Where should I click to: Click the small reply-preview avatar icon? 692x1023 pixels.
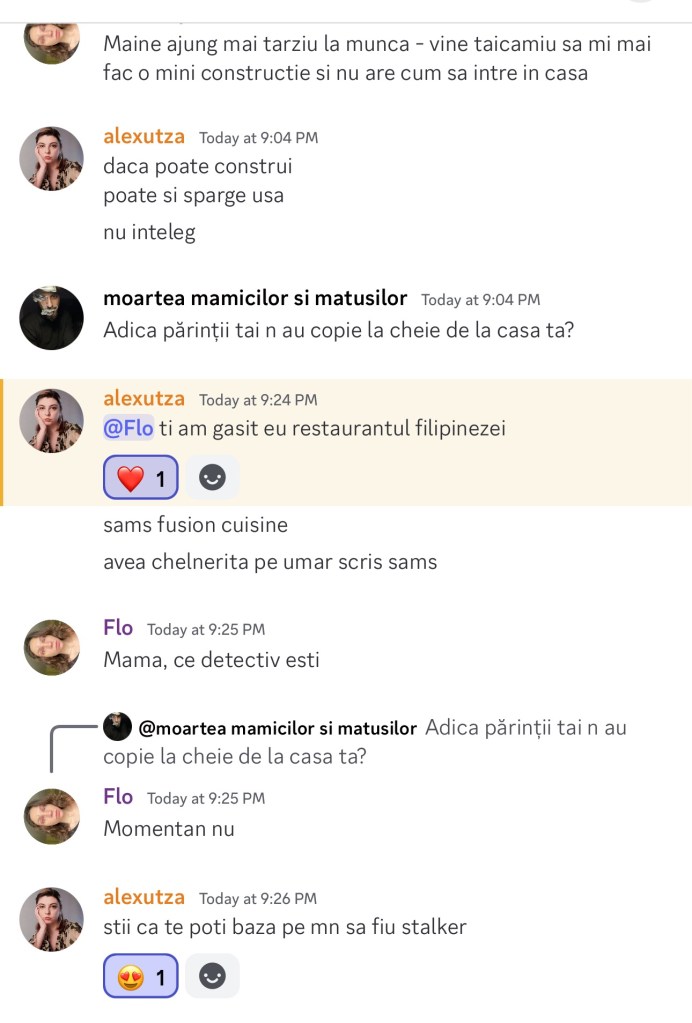(x=118, y=727)
